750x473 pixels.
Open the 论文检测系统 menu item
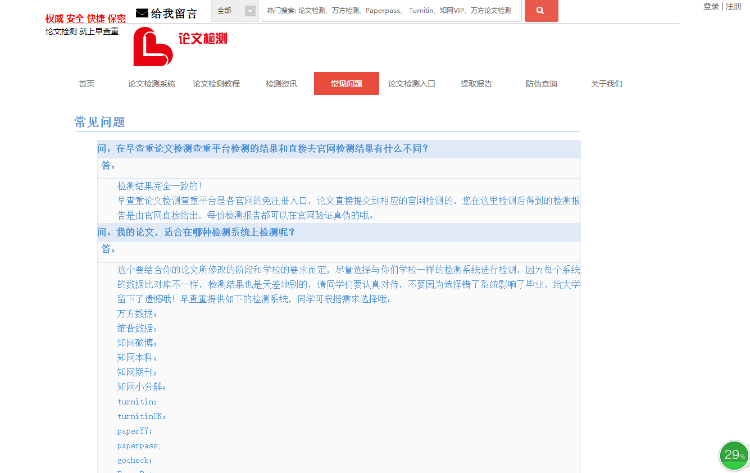[x=152, y=84]
